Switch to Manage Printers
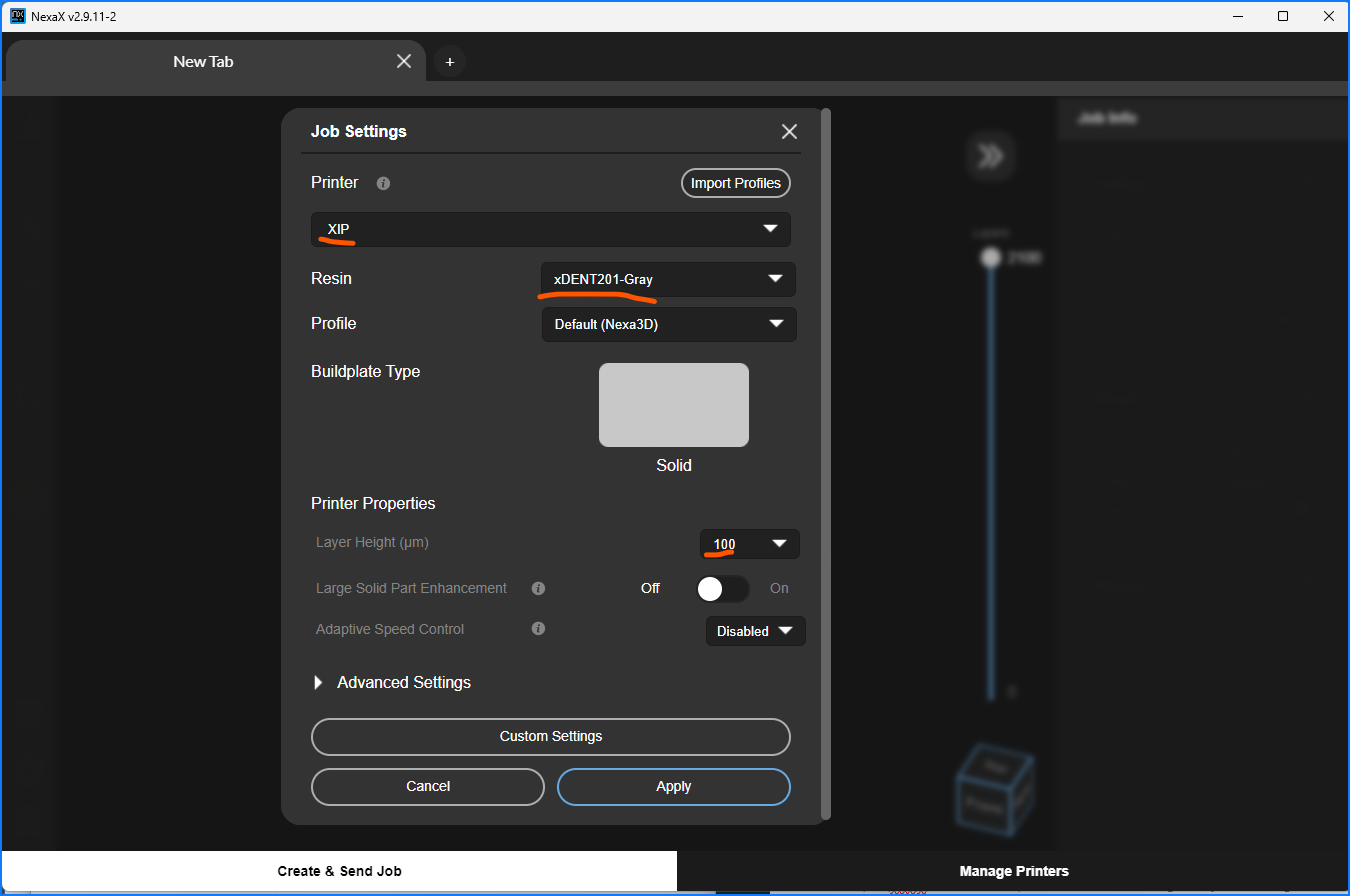This screenshot has width=1350, height=896. coord(1013,871)
